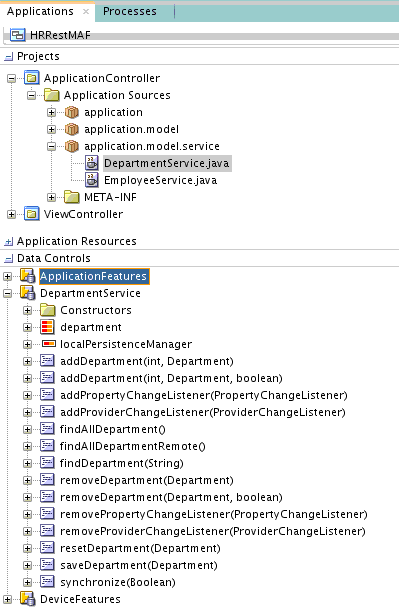Click the ViewController project icon

click(32, 214)
